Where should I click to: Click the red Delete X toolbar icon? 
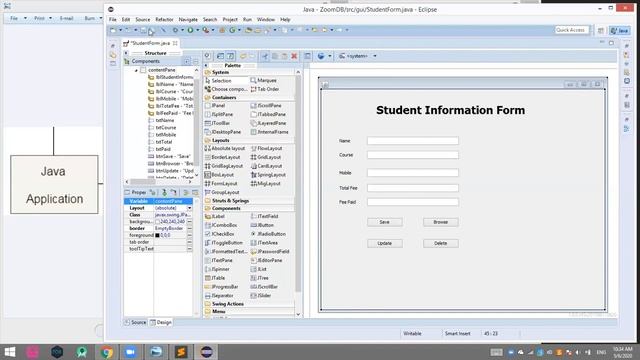(294, 56)
